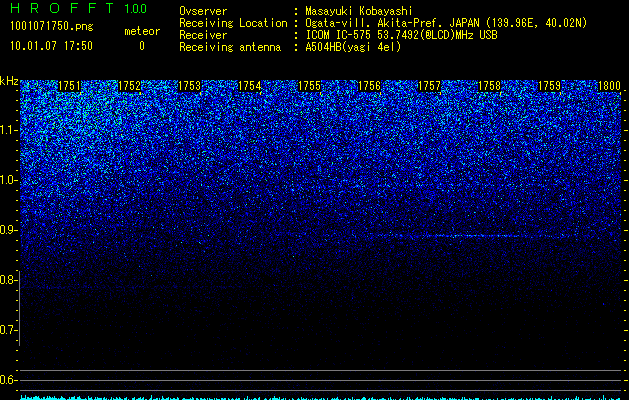Click the Receiving Location label
Screen dimensions: 629x400
pyautogui.click(x=233, y=23)
